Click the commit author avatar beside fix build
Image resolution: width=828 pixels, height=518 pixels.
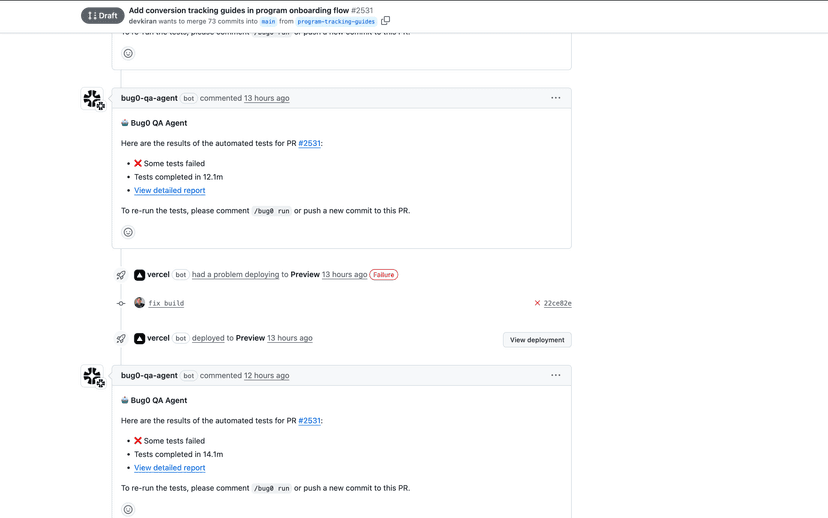pos(140,303)
